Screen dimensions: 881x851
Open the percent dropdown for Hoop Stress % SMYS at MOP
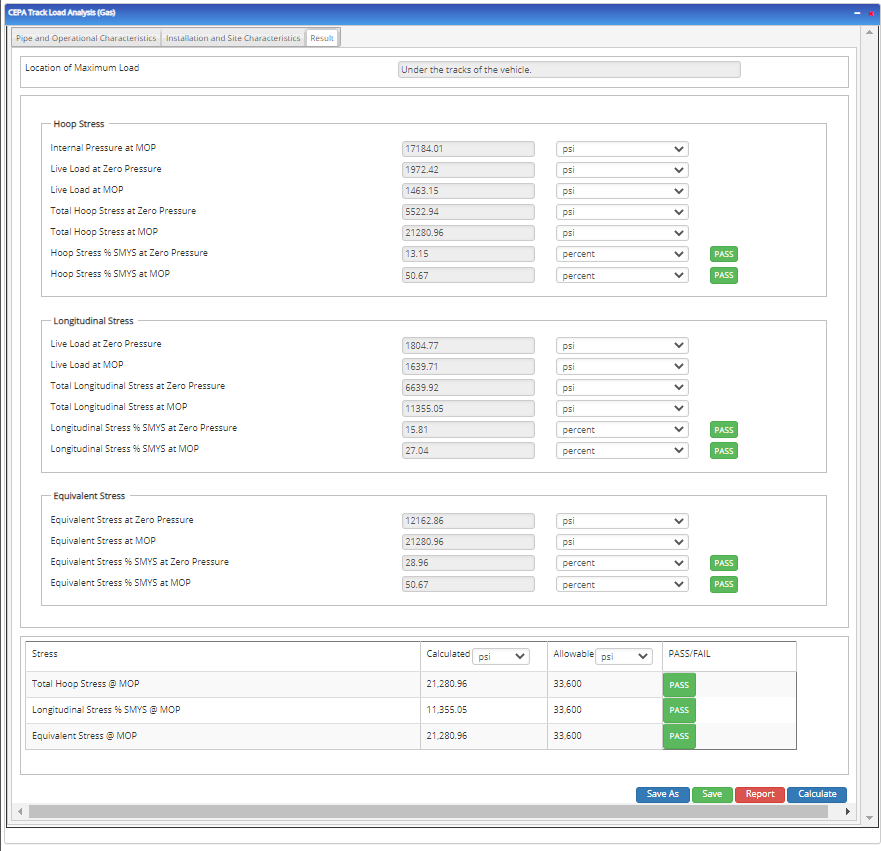click(622, 275)
